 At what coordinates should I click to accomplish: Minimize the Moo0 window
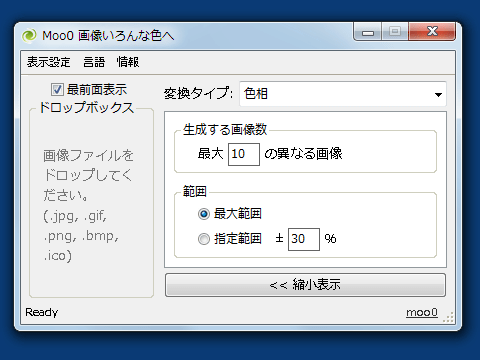(x=368, y=32)
